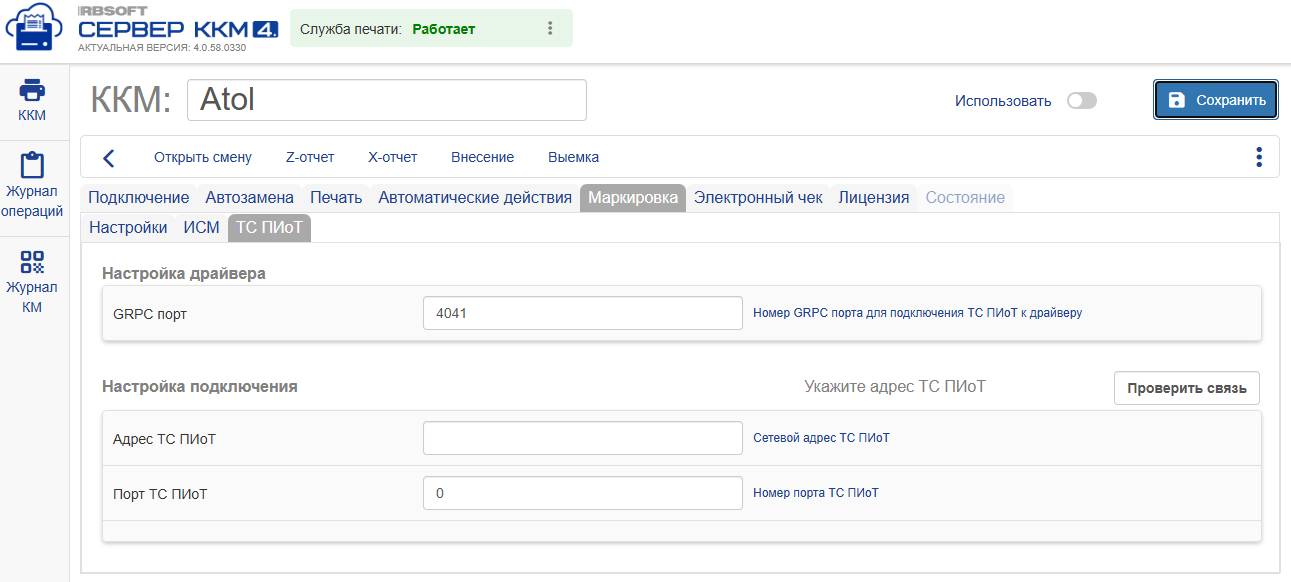The image size is (1291, 582).
Task: Open the Настройки sub-tab
Action: point(128,228)
